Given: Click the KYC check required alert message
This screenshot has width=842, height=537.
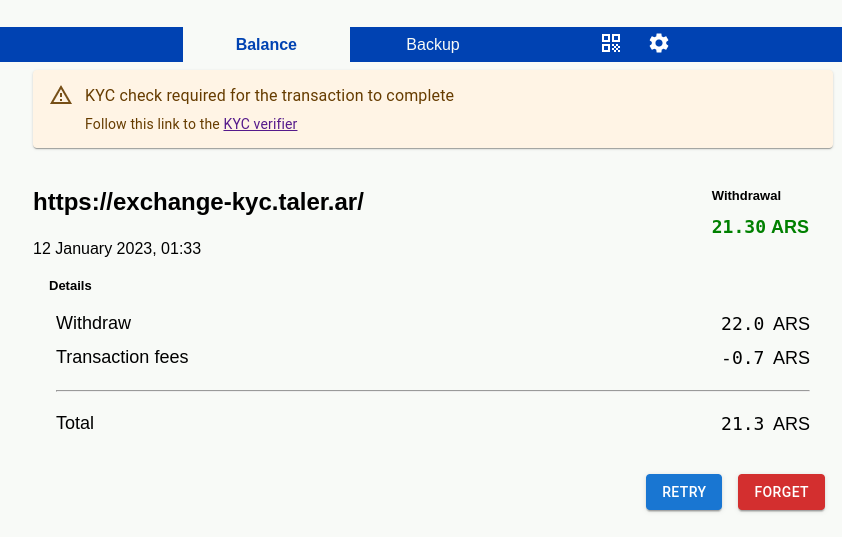Looking at the screenshot, I should pos(270,96).
